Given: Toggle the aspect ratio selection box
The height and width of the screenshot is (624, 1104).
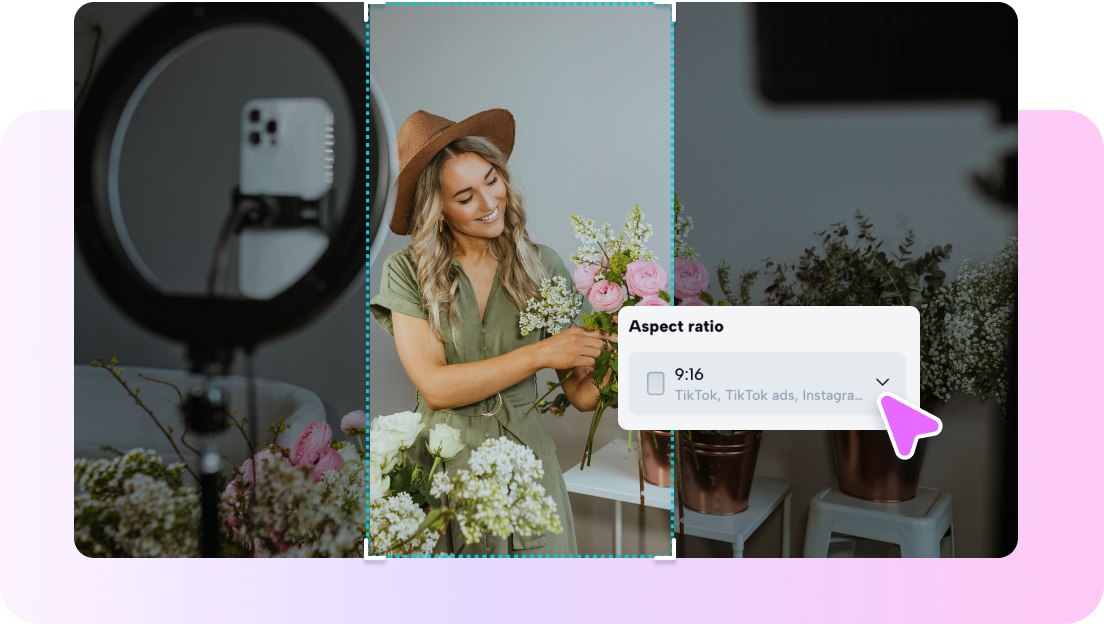Looking at the screenshot, I should [x=768, y=383].
